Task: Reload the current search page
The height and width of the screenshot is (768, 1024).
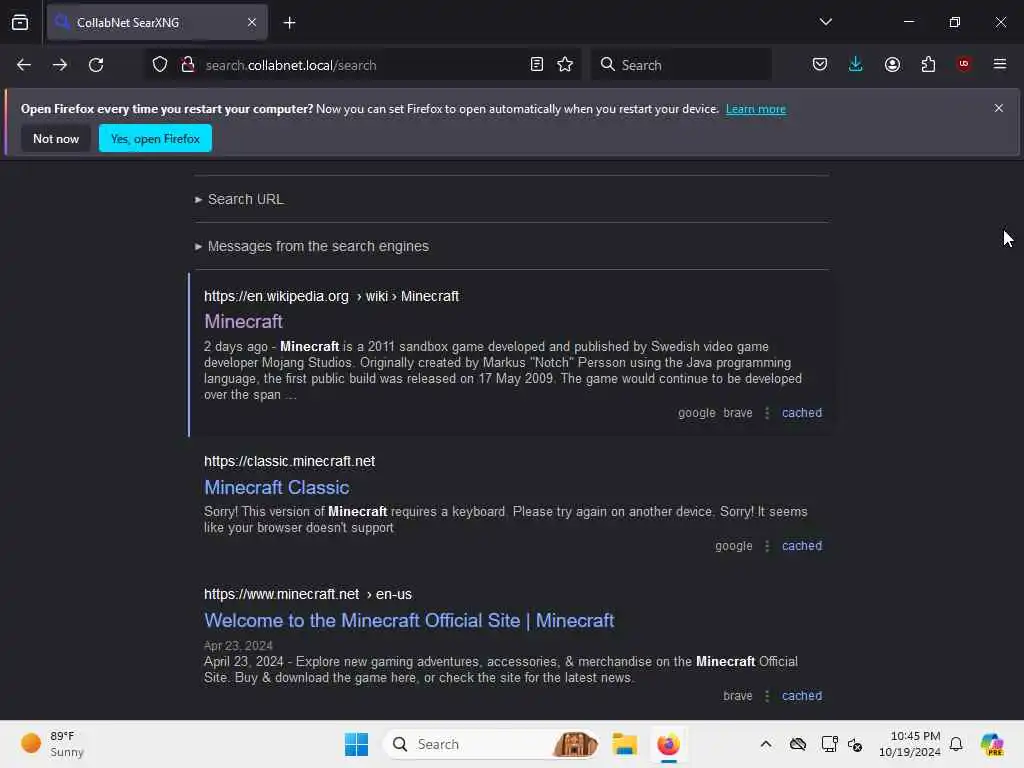Action: pyautogui.click(x=96, y=65)
